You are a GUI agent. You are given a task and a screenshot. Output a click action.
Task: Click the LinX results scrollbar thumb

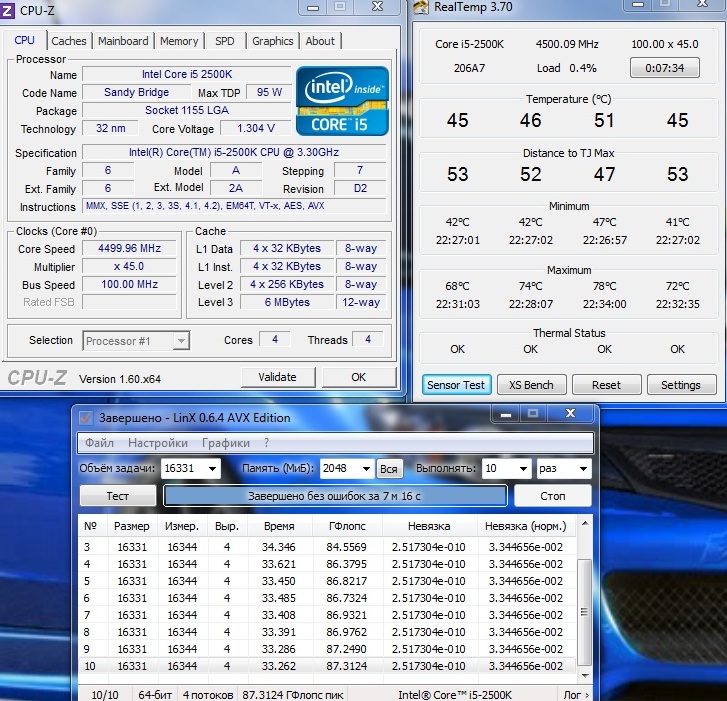tap(584, 612)
